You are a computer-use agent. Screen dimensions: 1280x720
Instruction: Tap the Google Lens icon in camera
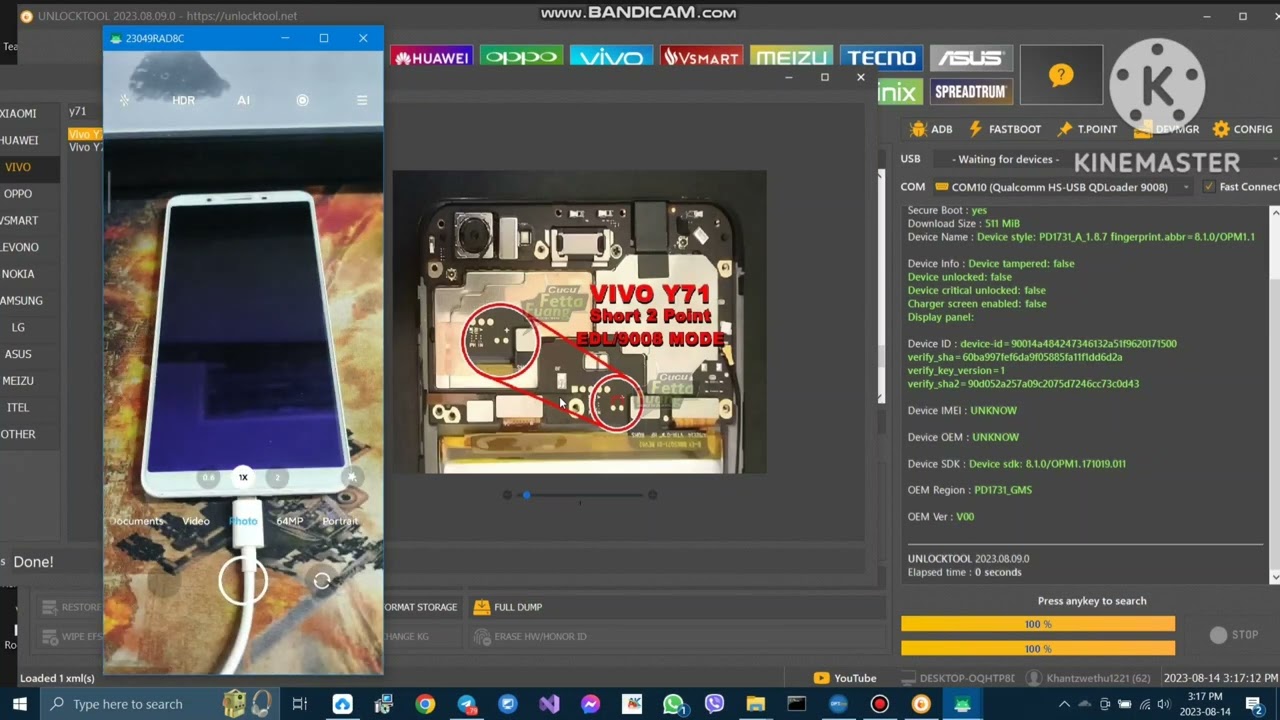tap(302, 100)
